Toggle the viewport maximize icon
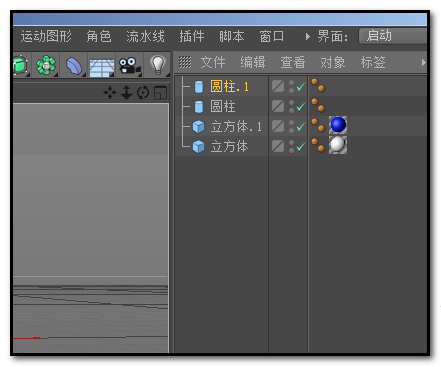This screenshot has height=367, width=441. coord(160,93)
